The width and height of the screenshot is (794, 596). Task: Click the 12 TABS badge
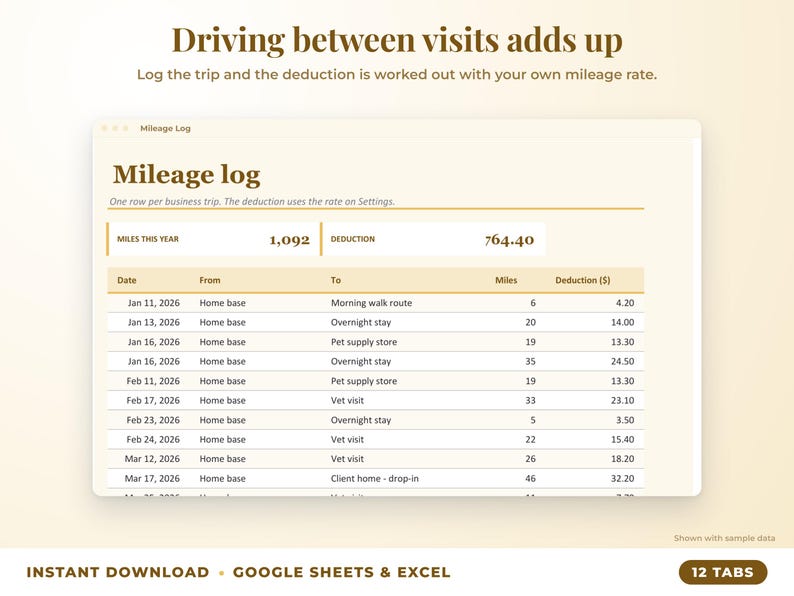click(x=723, y=572)
